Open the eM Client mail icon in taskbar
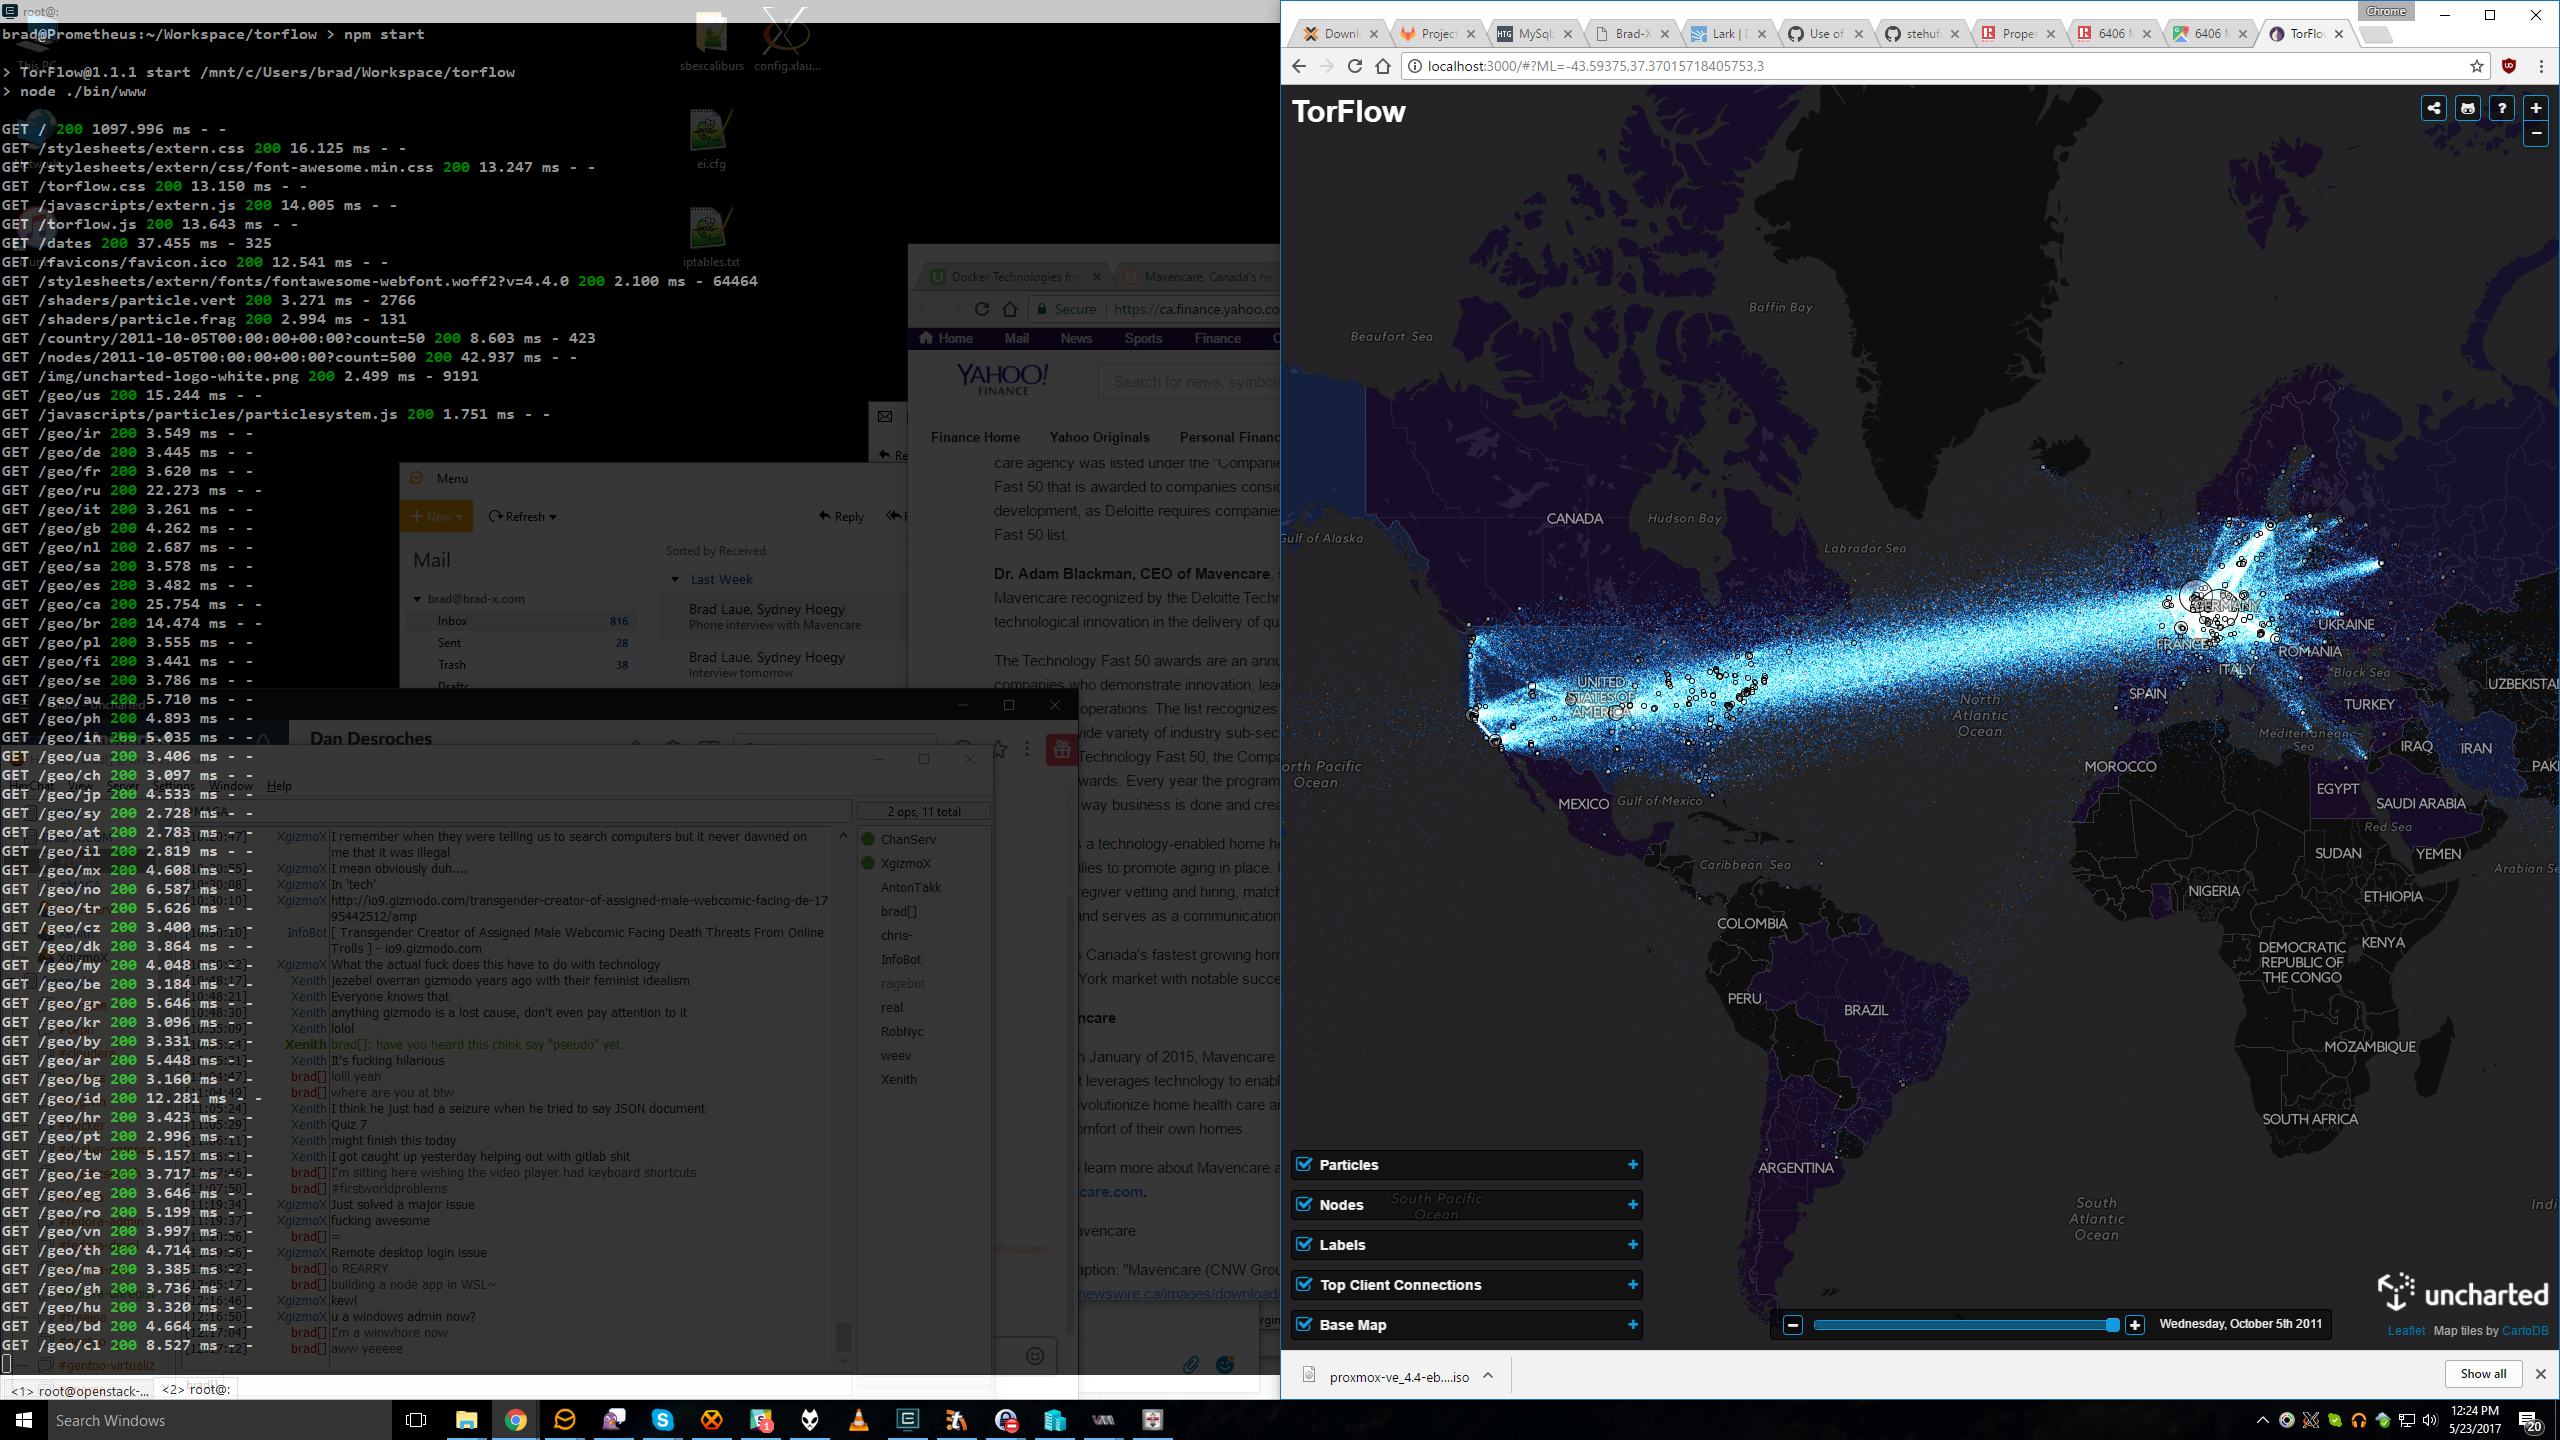 [x=564, y=1420]
